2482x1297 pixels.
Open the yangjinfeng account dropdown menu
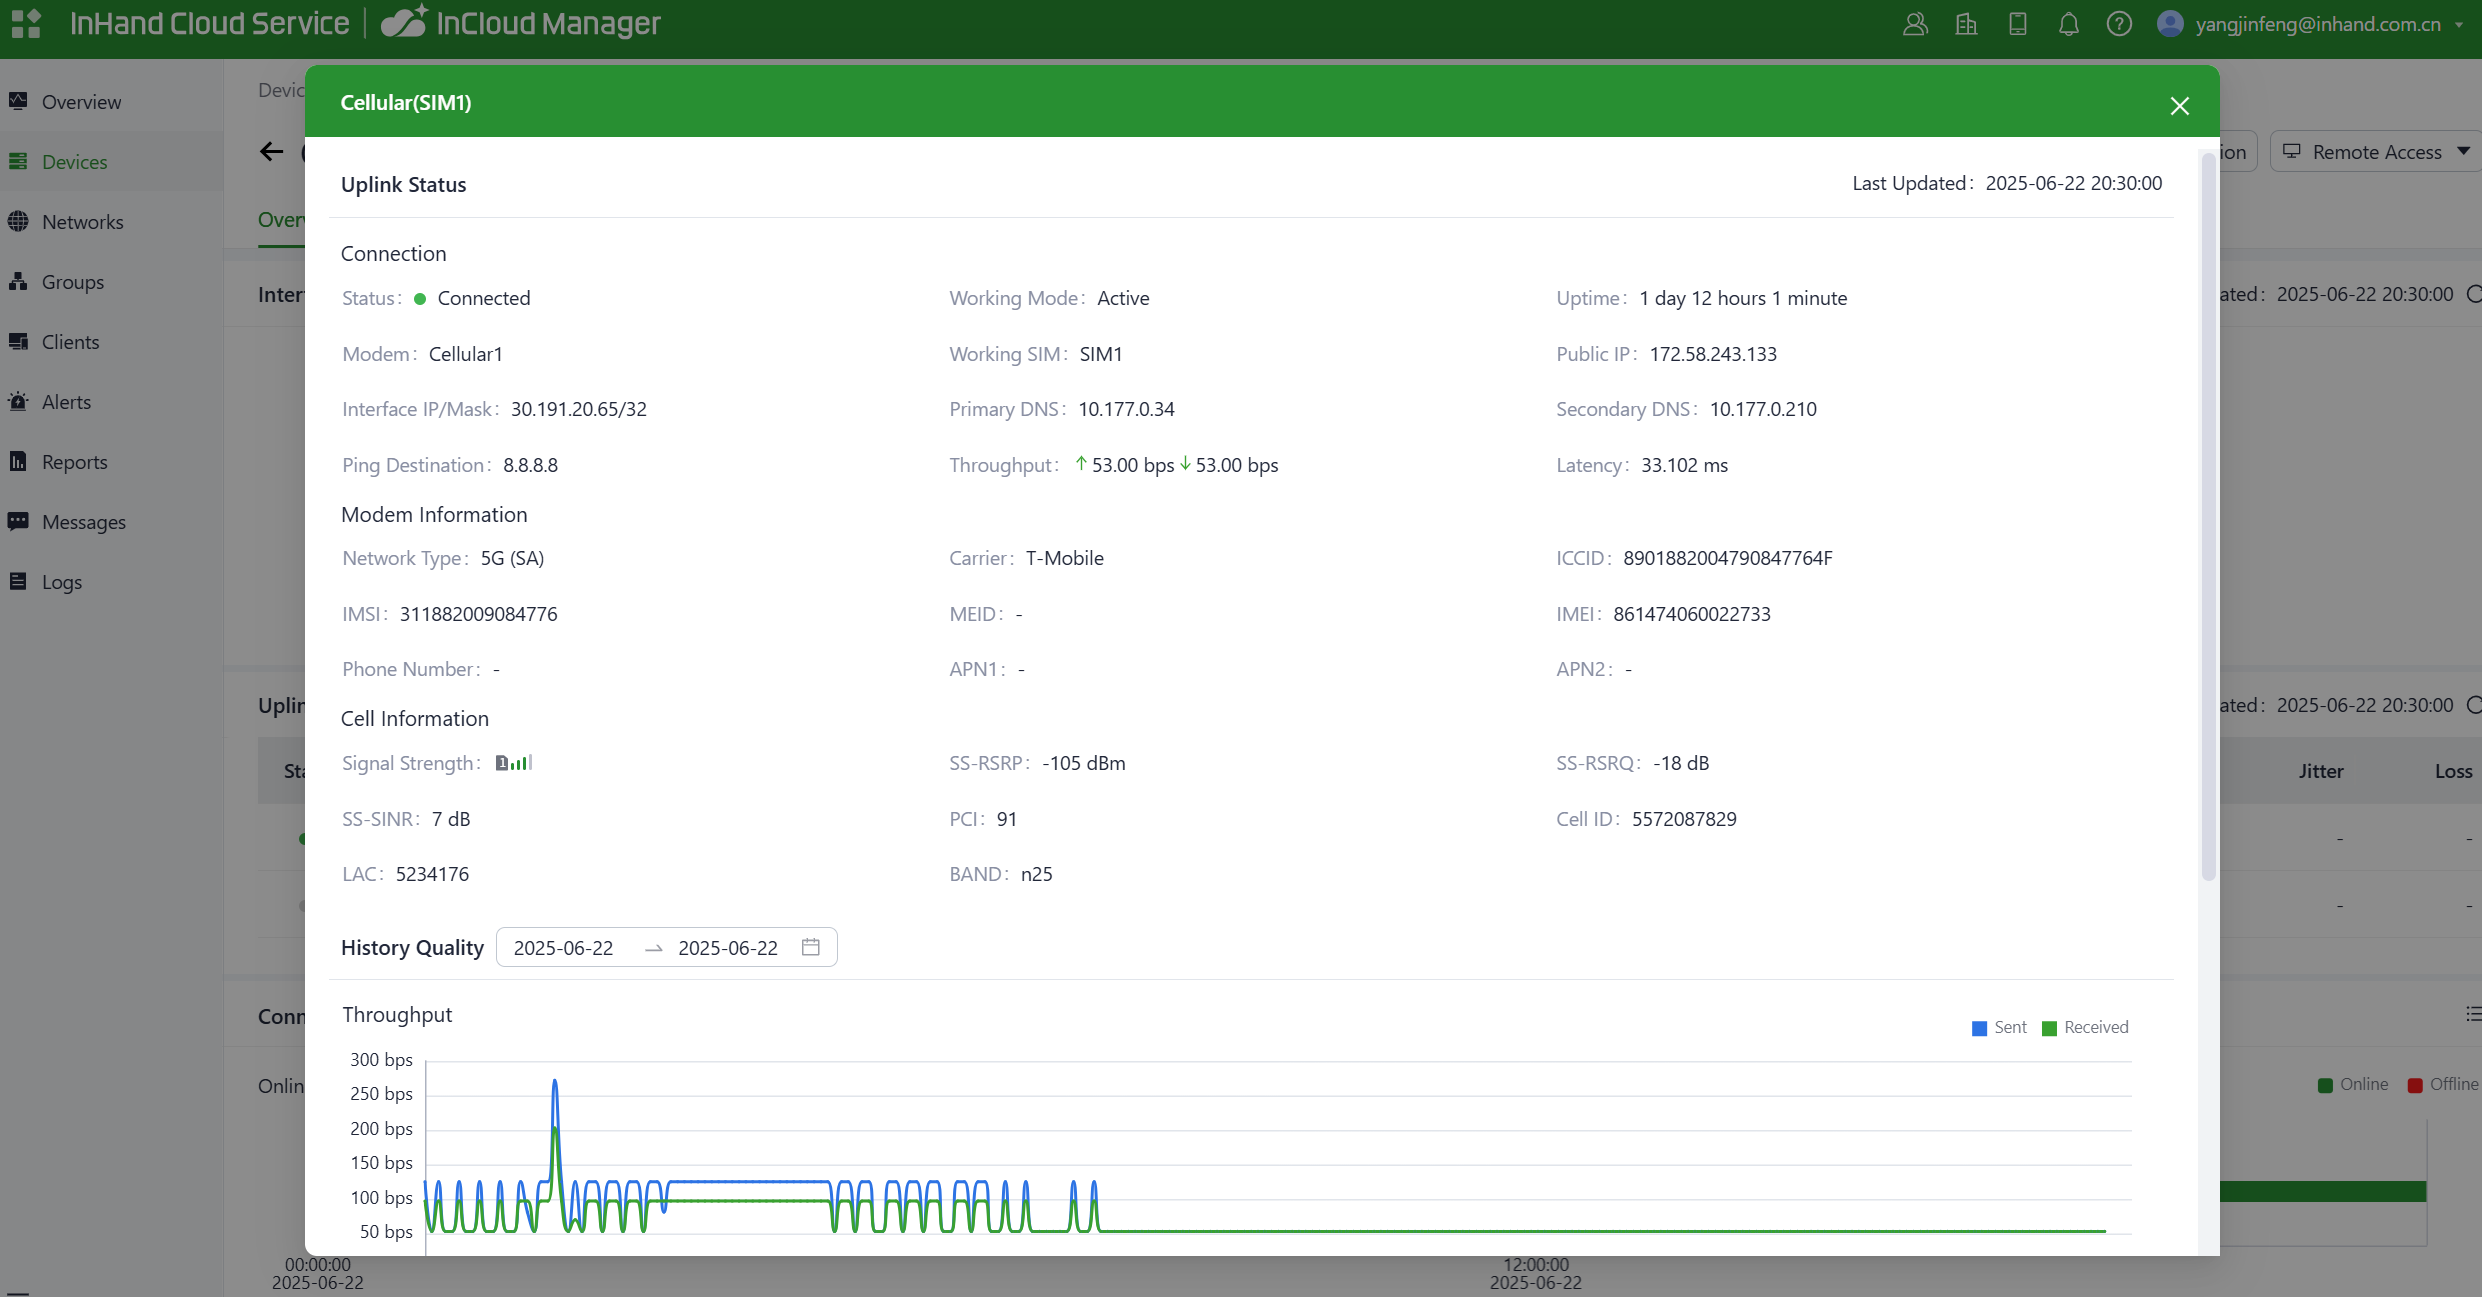pos(2317,24)
